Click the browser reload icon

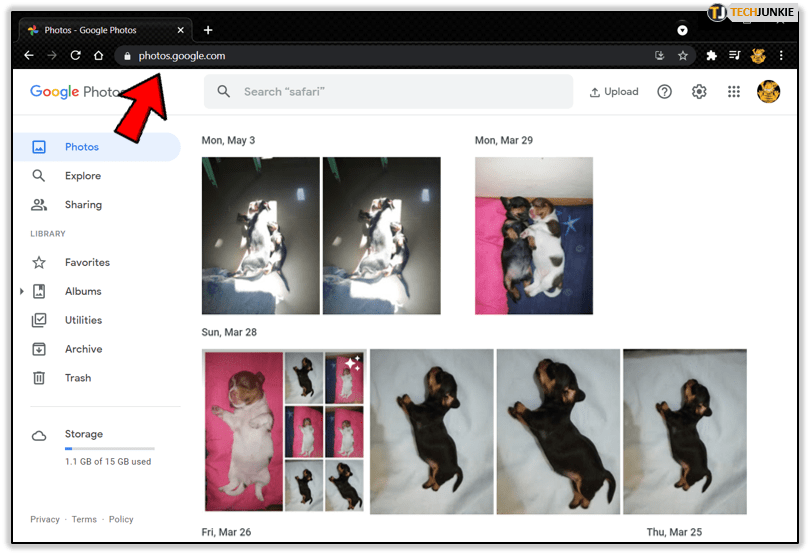pyautogui.click(x=75, y=56)
